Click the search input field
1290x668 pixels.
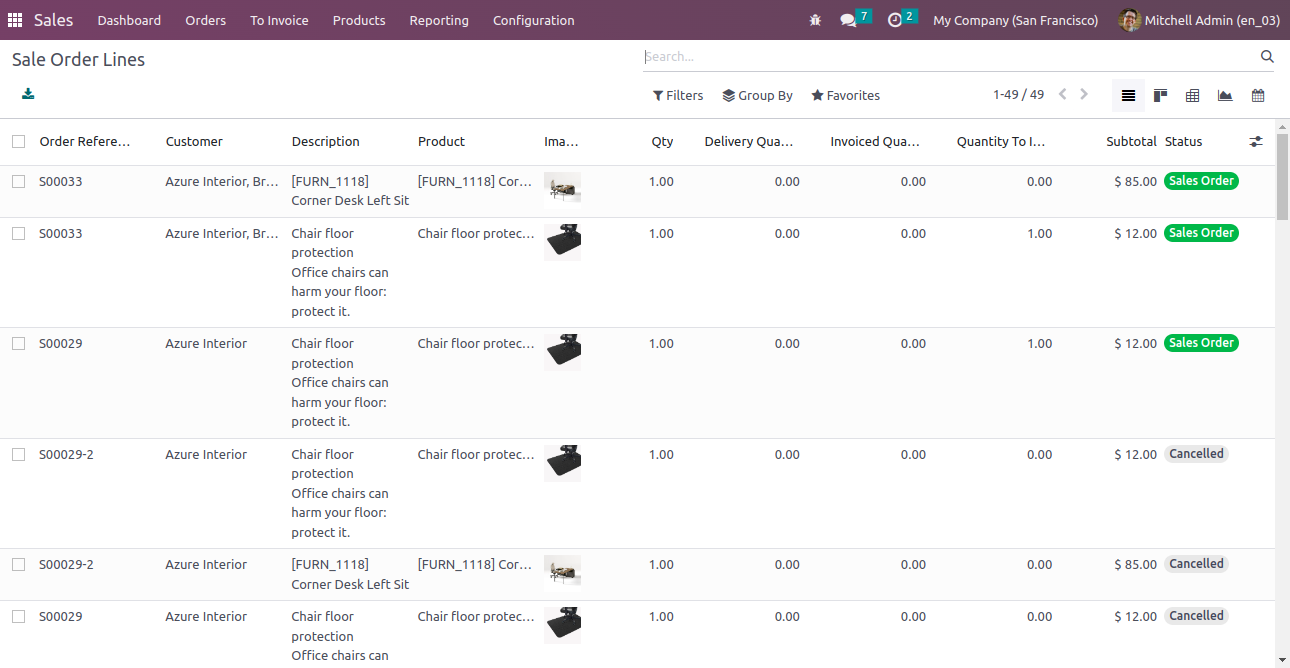point(950,57)
